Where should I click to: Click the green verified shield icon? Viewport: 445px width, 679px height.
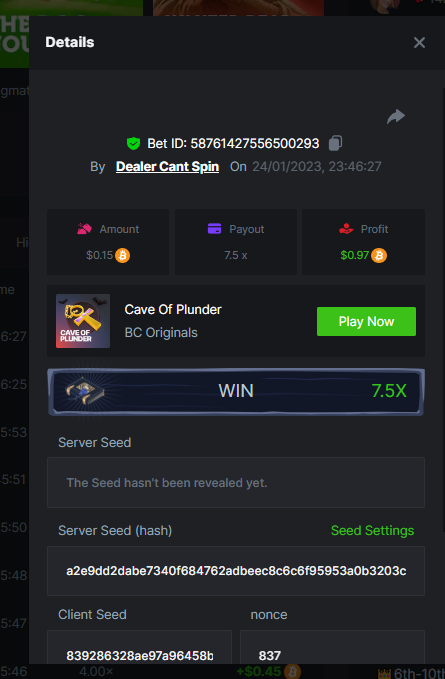[133, 143]
